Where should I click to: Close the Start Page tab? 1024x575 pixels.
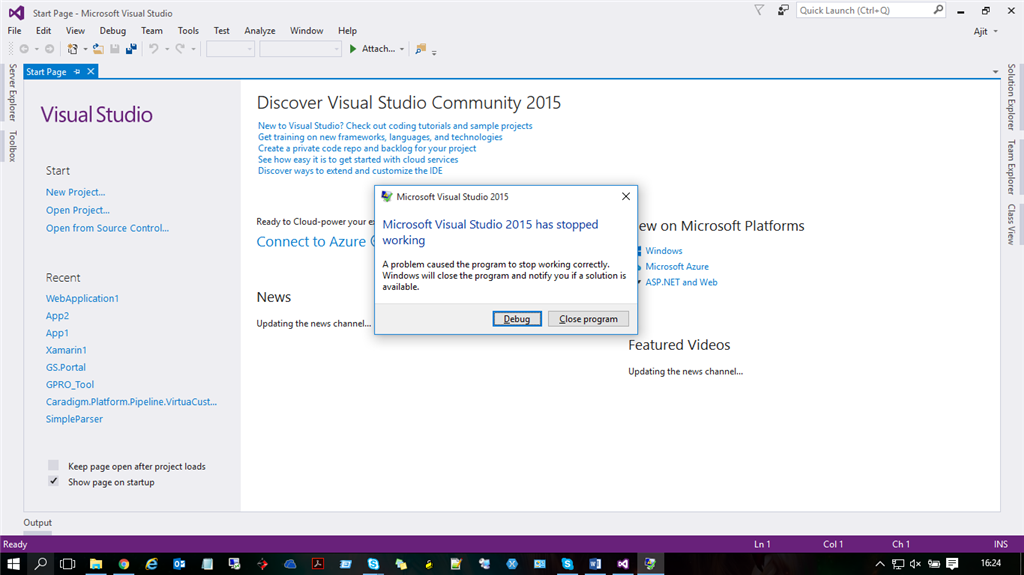[91, 71]
